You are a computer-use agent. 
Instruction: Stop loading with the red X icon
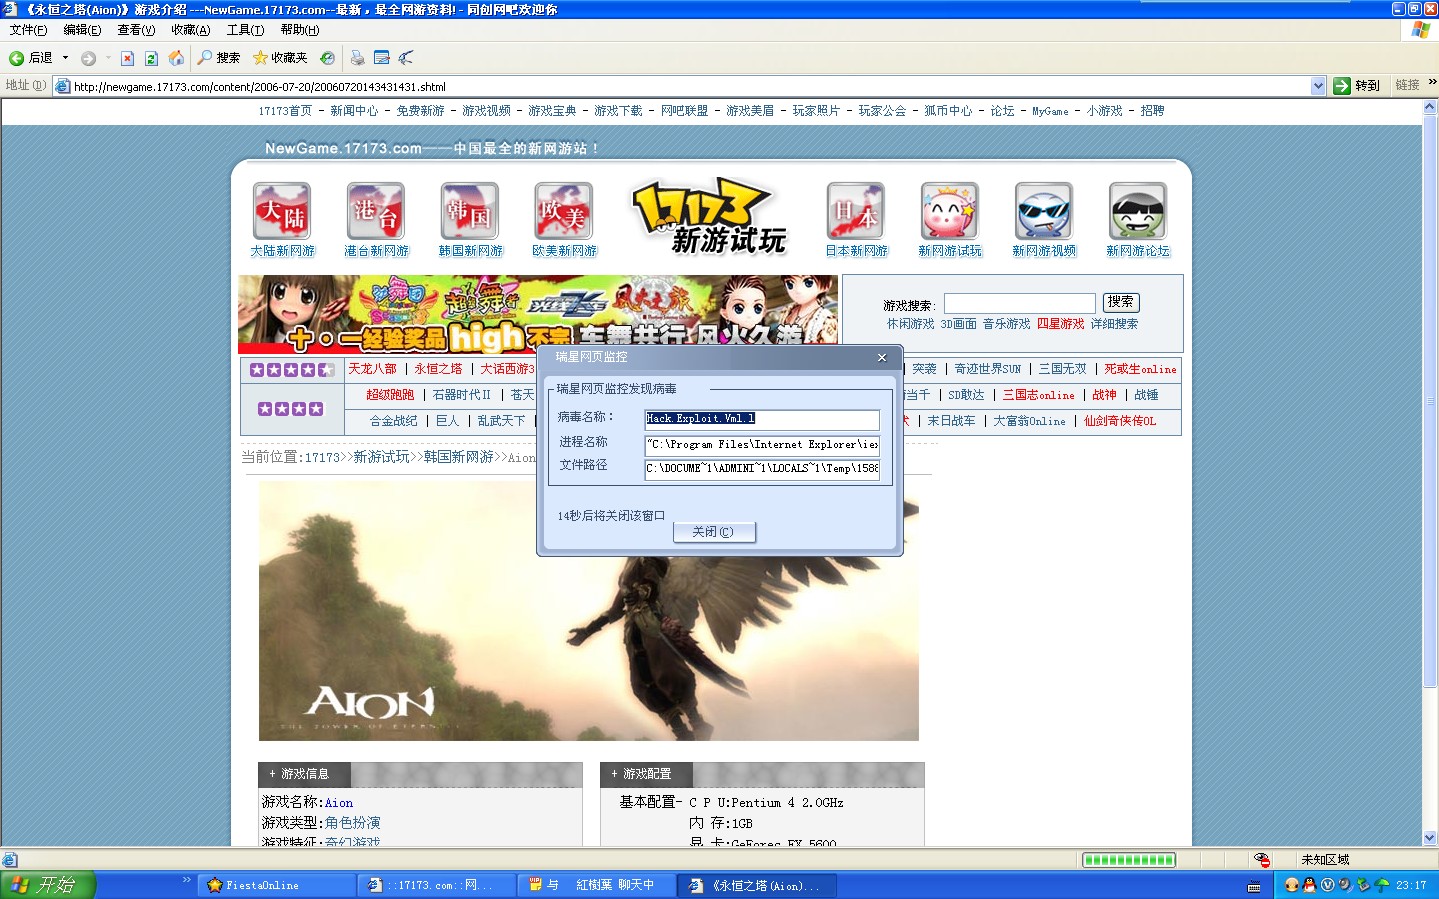(127, 58)
